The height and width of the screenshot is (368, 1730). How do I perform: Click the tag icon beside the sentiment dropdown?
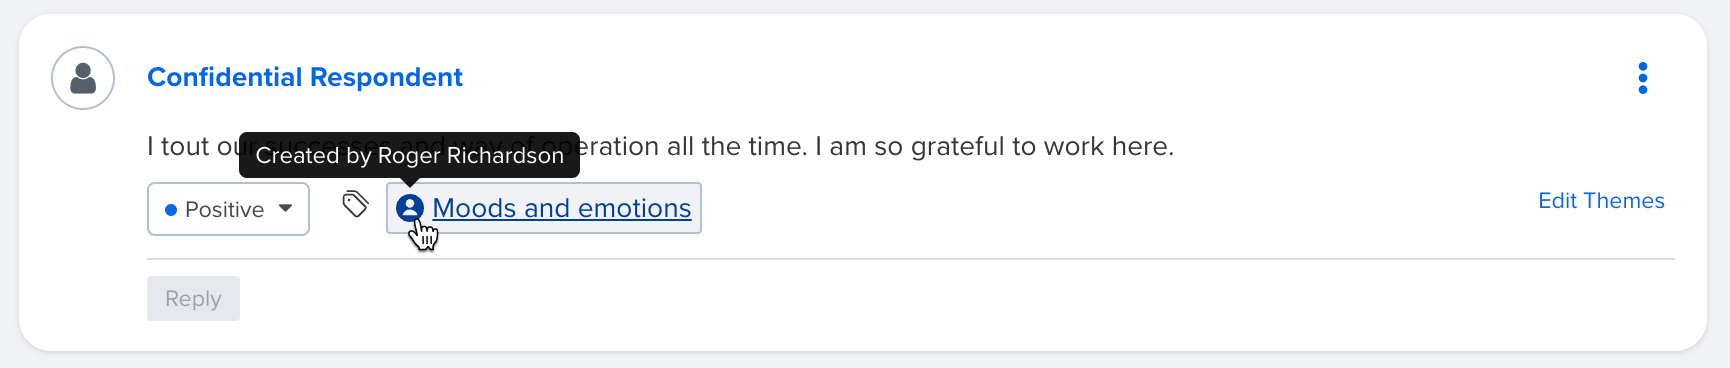tap(355, 205)
